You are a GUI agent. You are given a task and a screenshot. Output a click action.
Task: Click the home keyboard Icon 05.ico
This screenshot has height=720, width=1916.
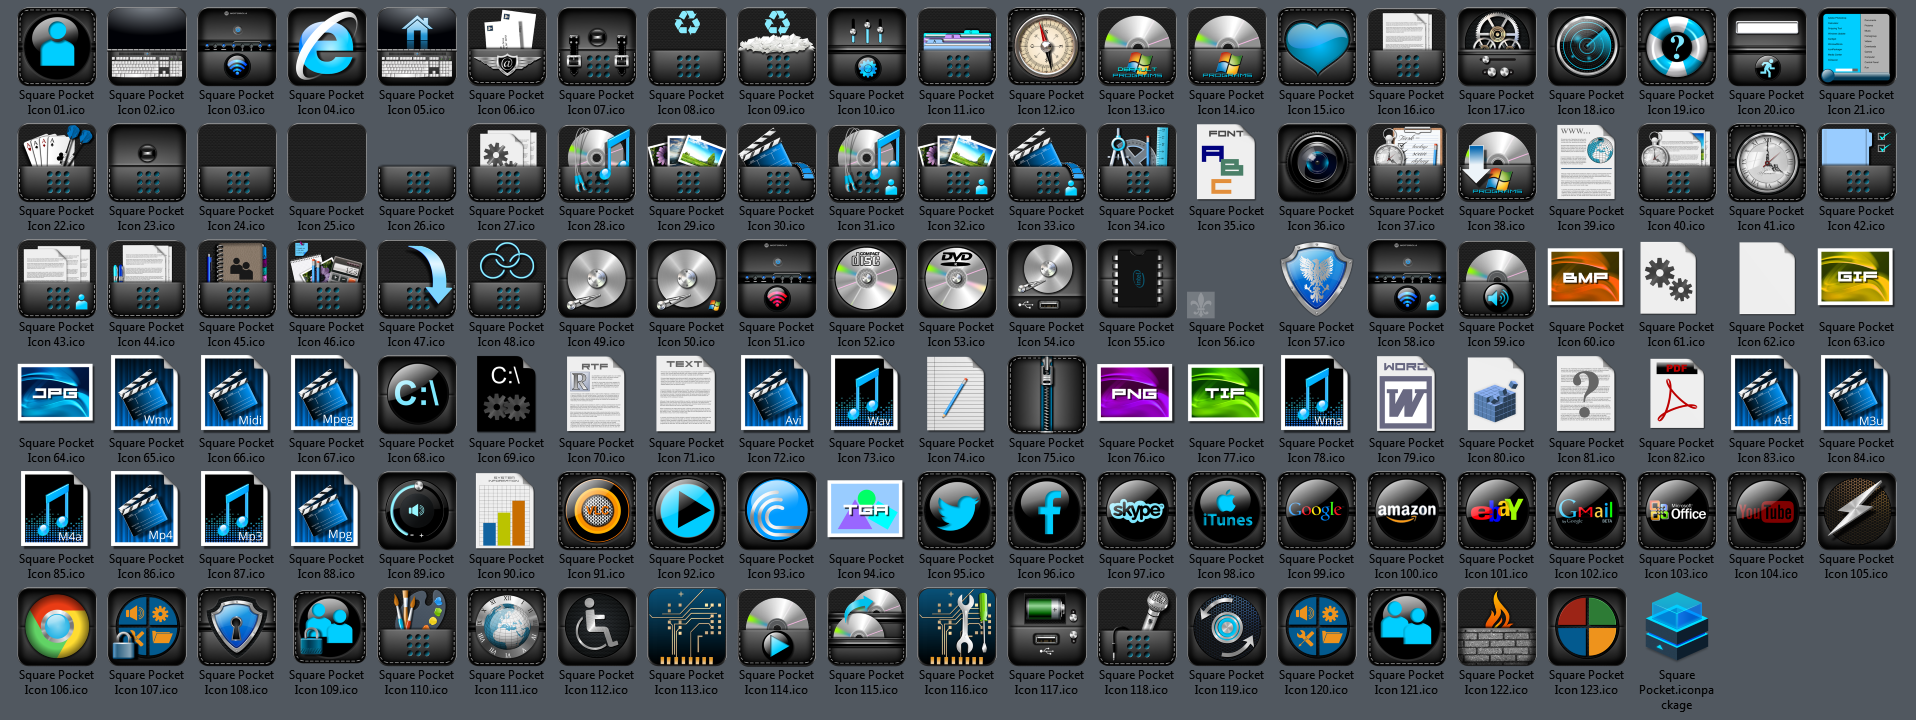(x=417, y=47)
